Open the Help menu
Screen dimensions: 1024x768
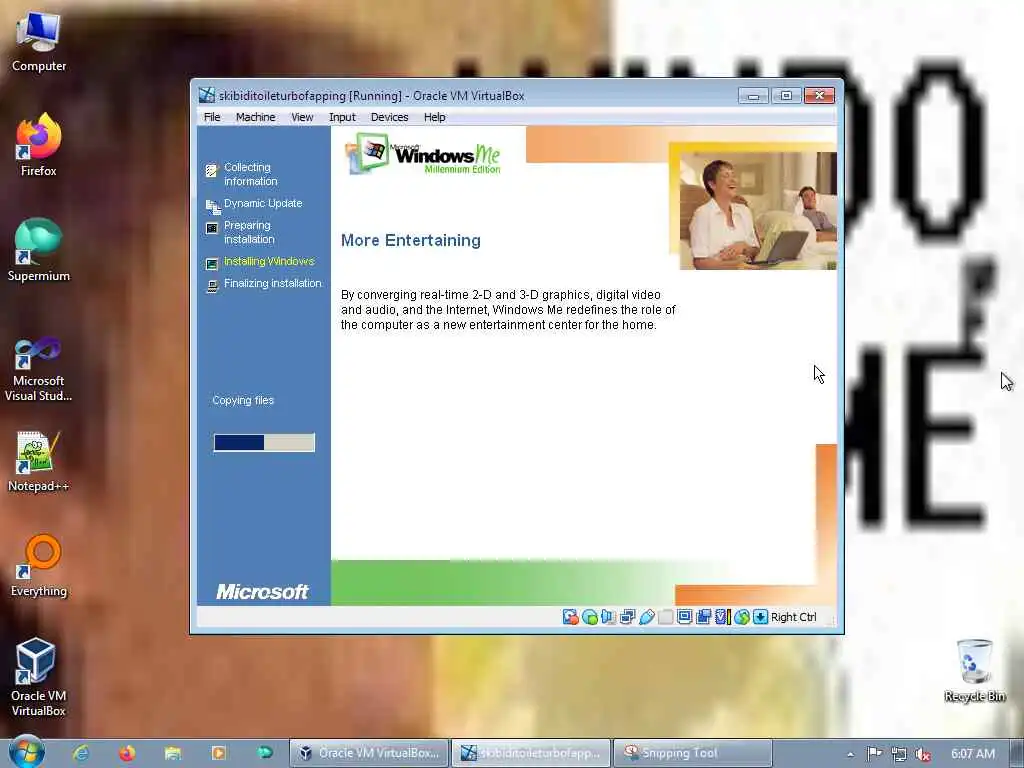434,117
